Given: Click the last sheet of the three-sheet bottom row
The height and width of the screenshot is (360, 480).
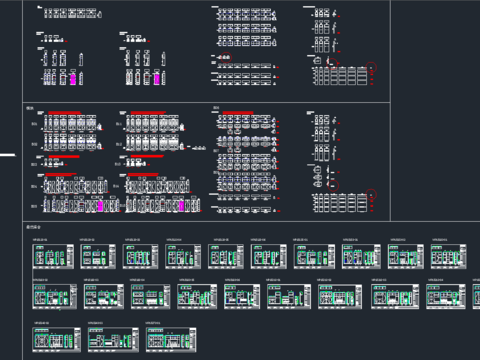Looking at the screenshot, I should point(171,340).
